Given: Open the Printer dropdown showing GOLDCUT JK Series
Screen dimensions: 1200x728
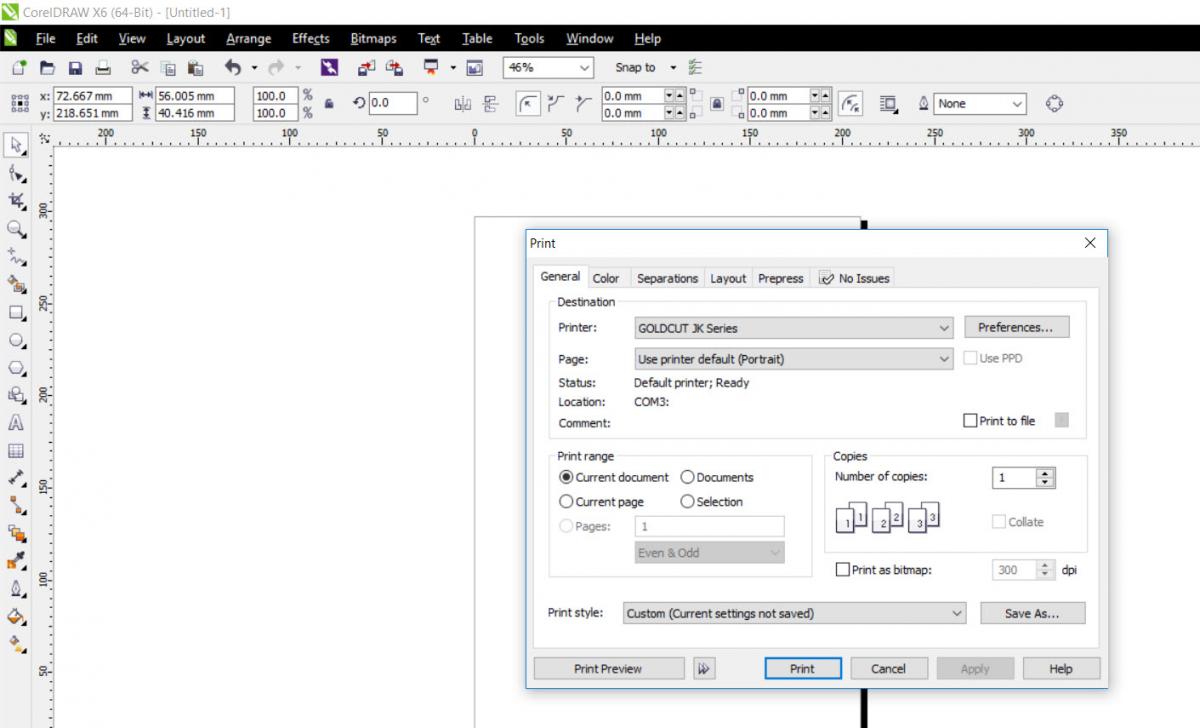Looking at the screenshot, I should click(x=794, y=328).
